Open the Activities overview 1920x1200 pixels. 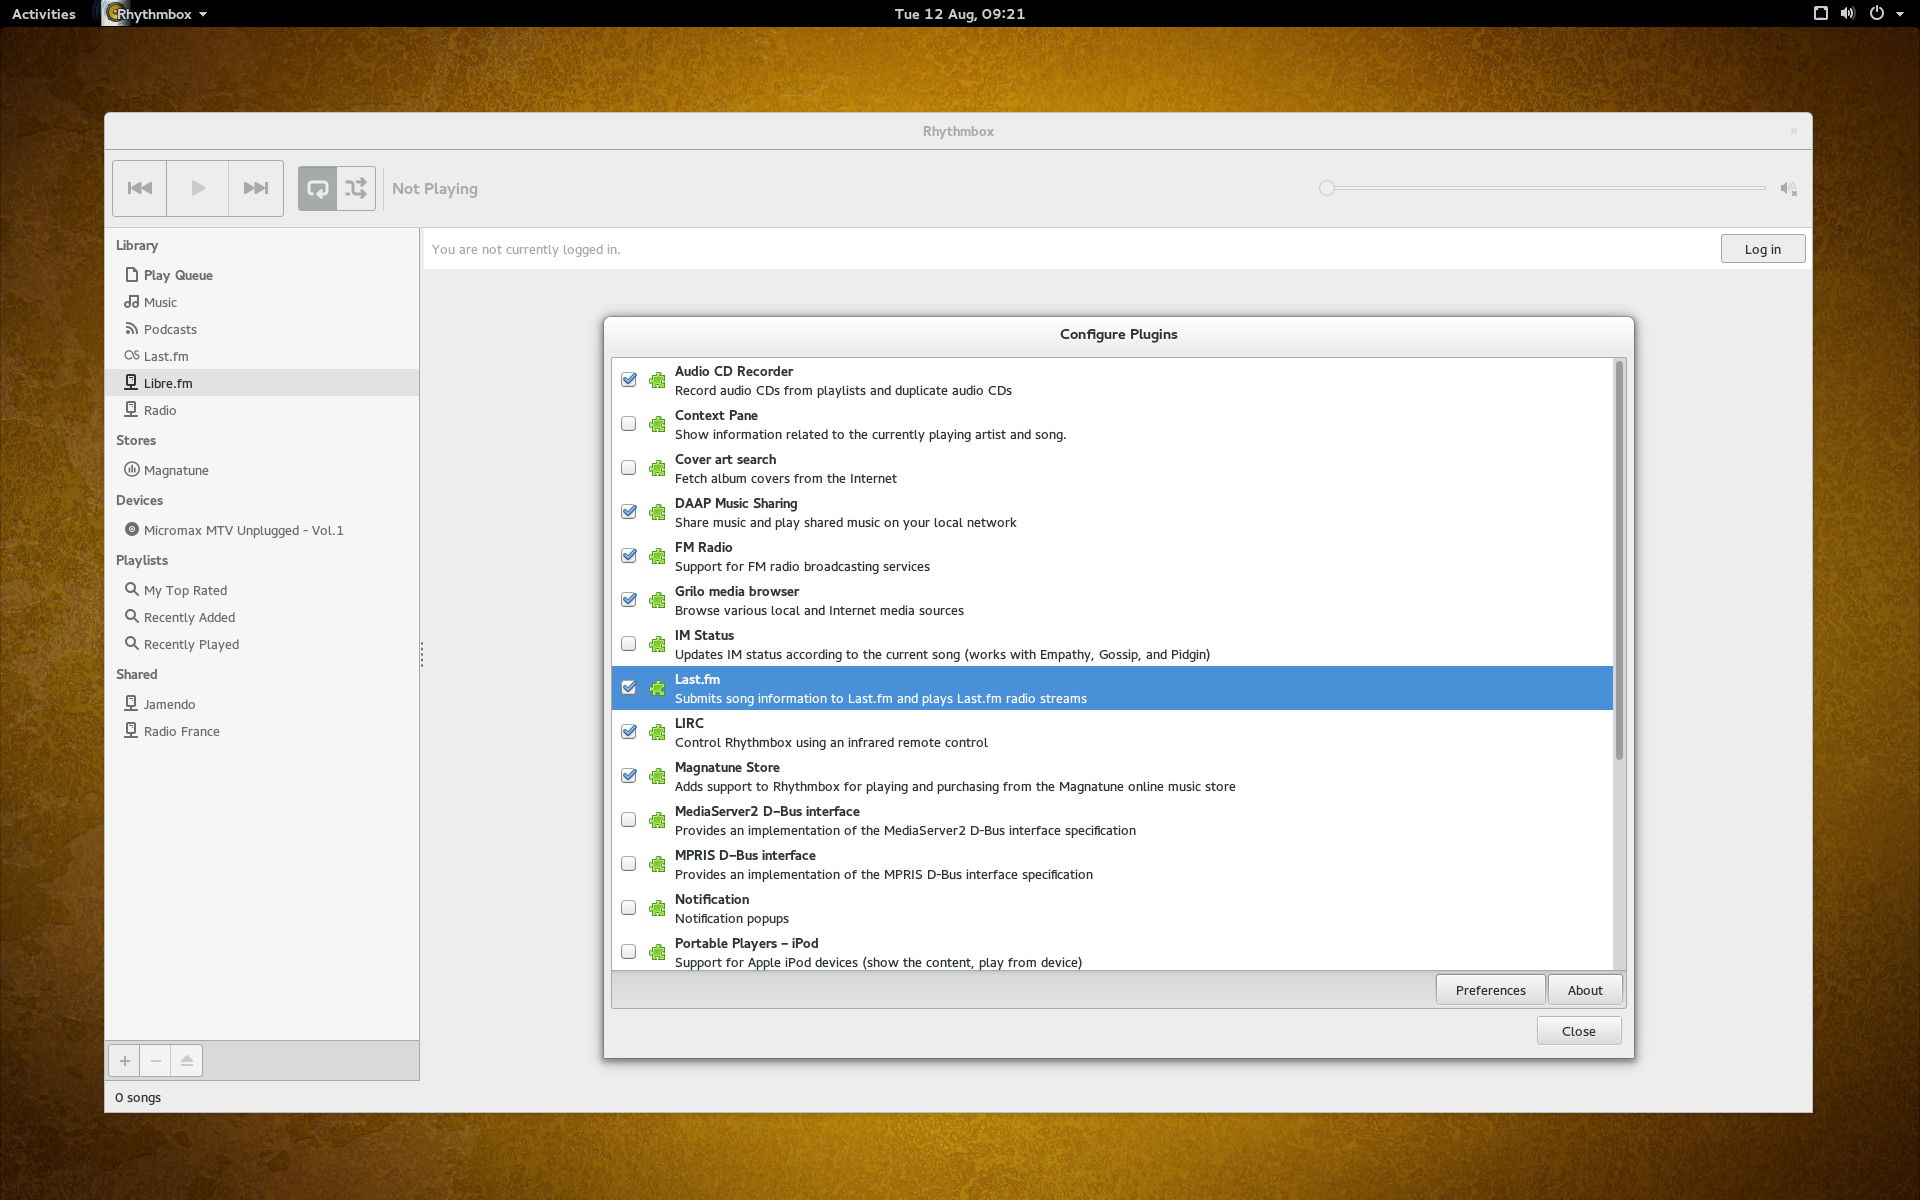click(44, 14)
